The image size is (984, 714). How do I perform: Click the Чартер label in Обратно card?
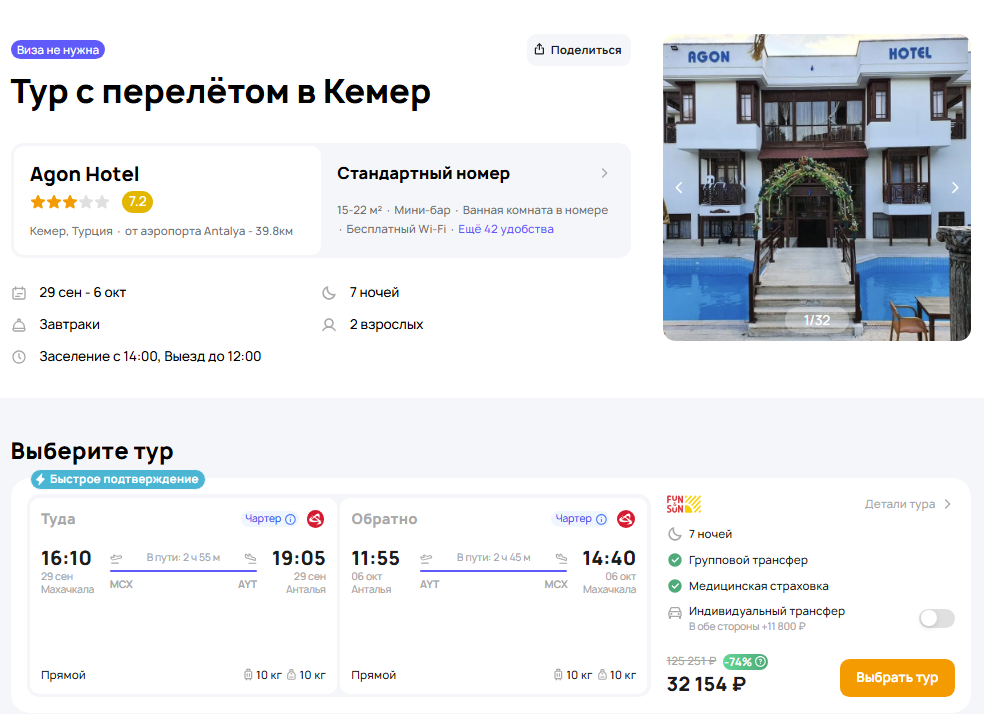[x=574, y=518]
